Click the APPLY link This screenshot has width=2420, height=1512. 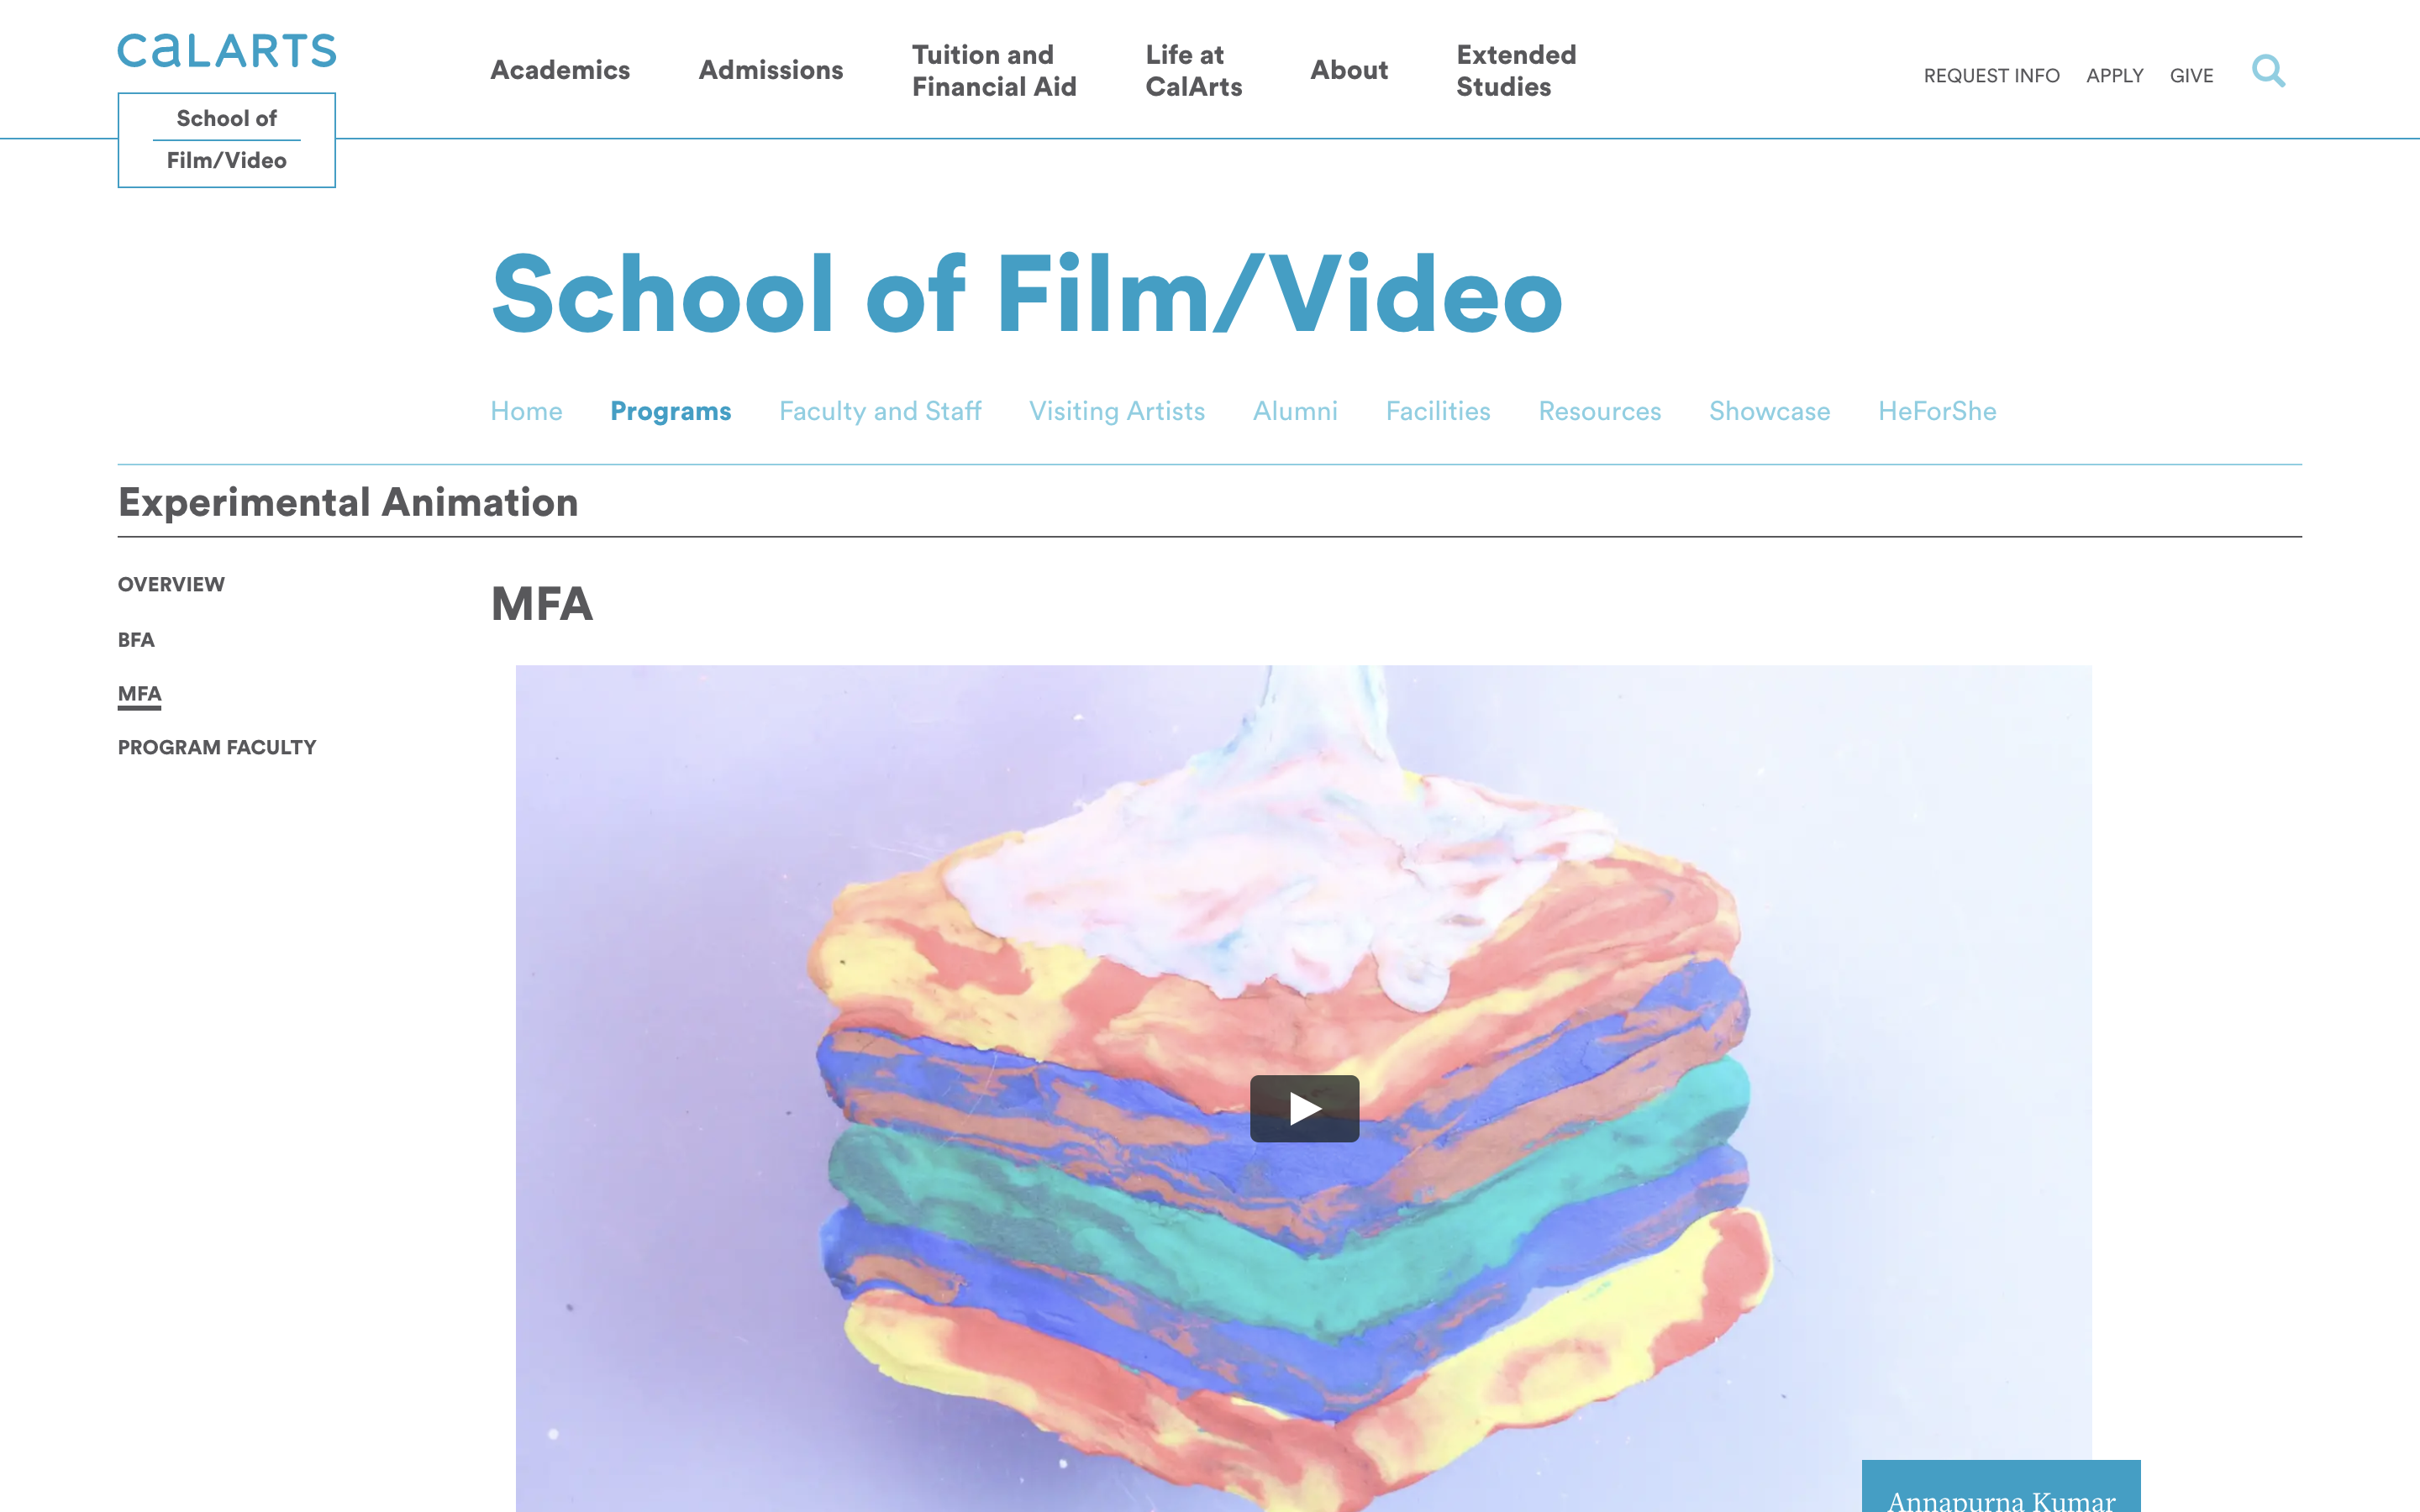click(x=2114, y=76)
